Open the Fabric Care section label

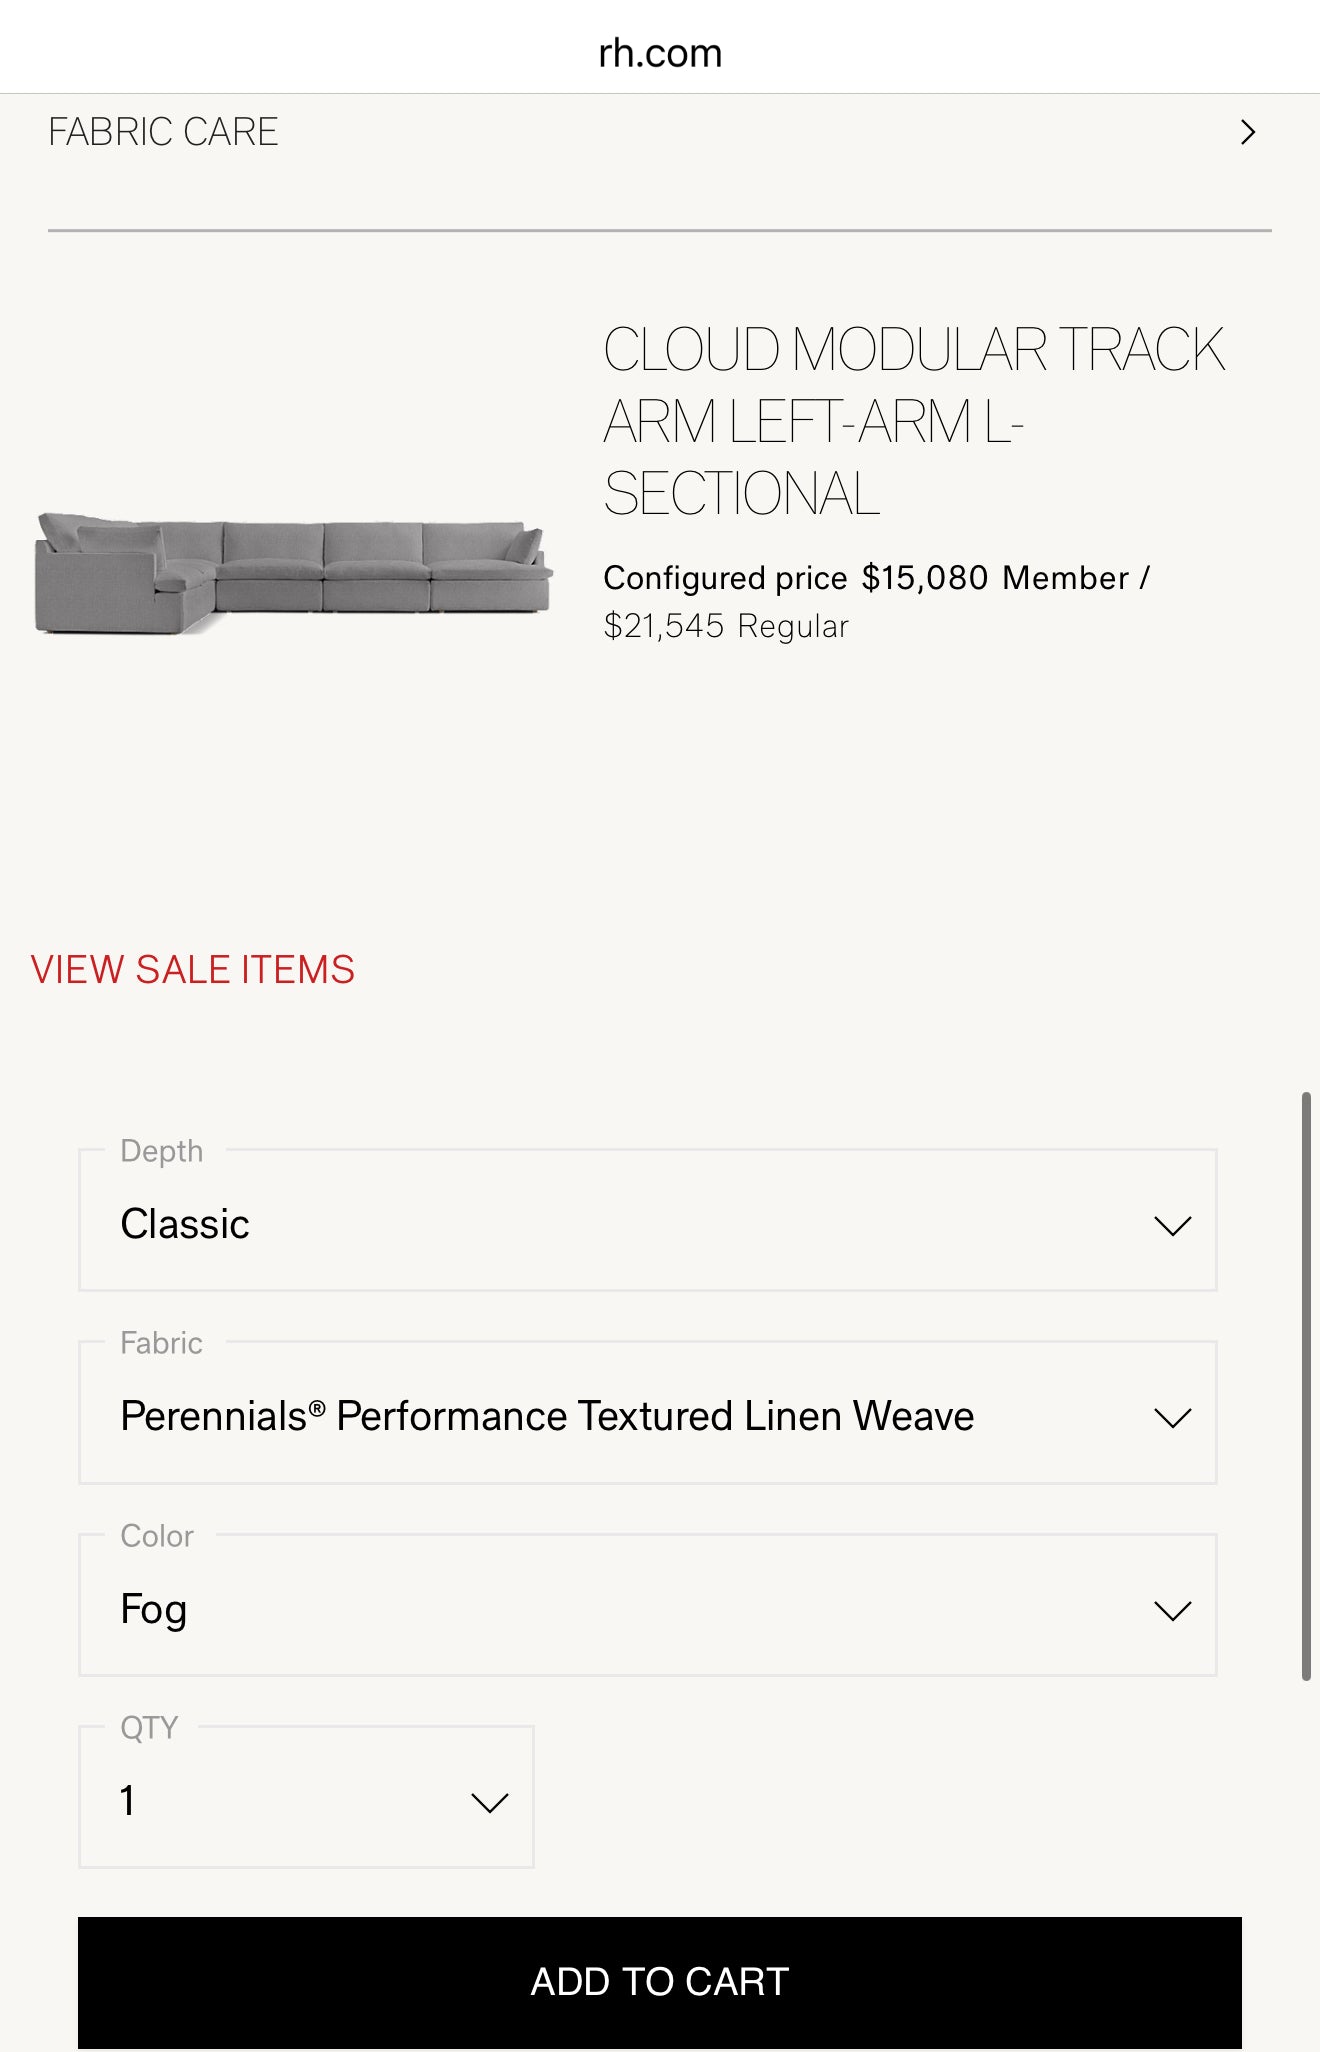[163, 132]
